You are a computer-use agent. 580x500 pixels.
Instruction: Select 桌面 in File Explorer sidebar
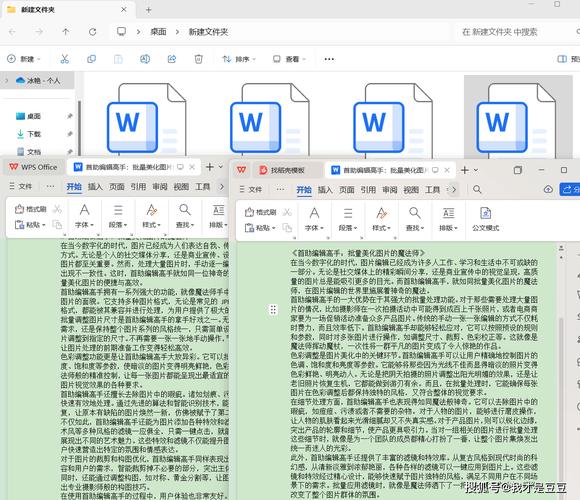click(x=34, y=116)
